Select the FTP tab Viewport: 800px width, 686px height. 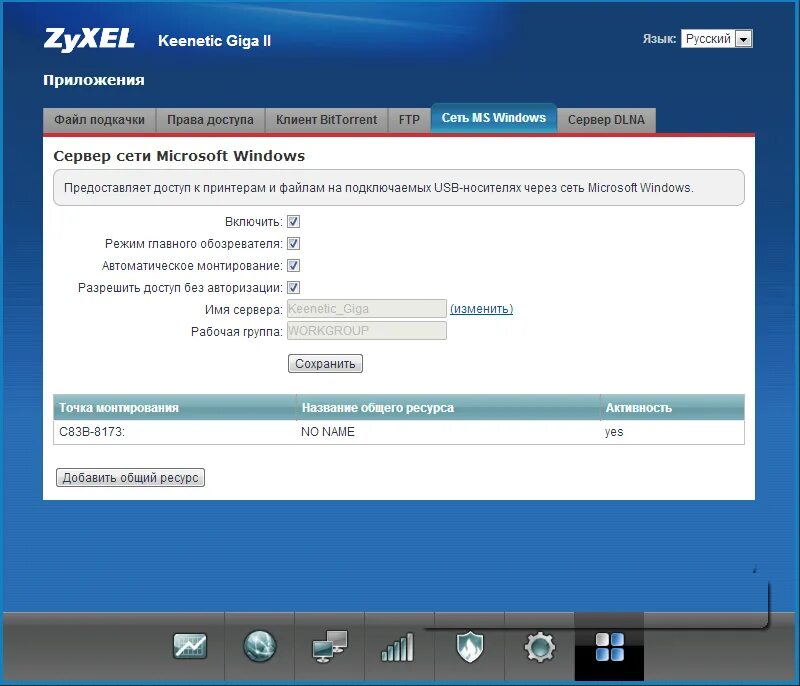tap(409, 120)
